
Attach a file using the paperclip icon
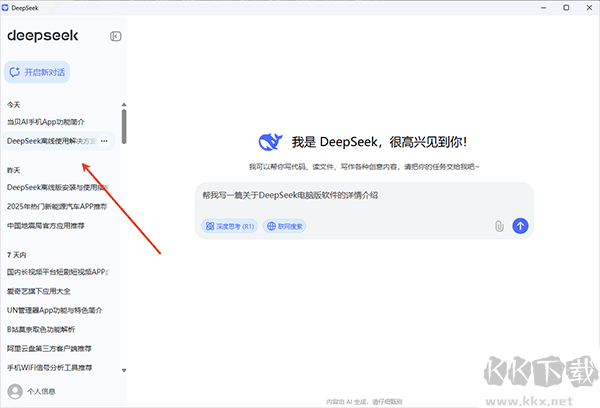click(x=499, y=226)
